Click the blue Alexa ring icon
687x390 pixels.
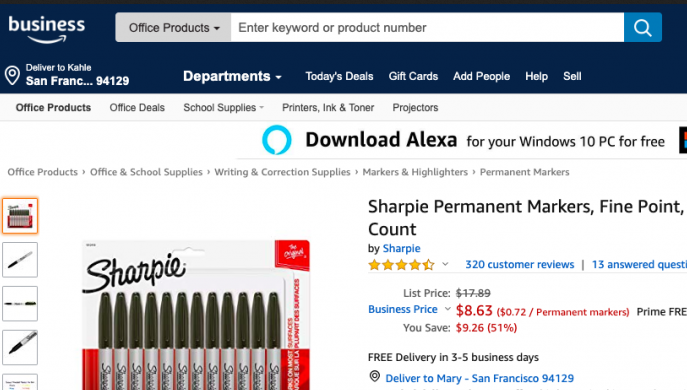[x=276, y=140]
